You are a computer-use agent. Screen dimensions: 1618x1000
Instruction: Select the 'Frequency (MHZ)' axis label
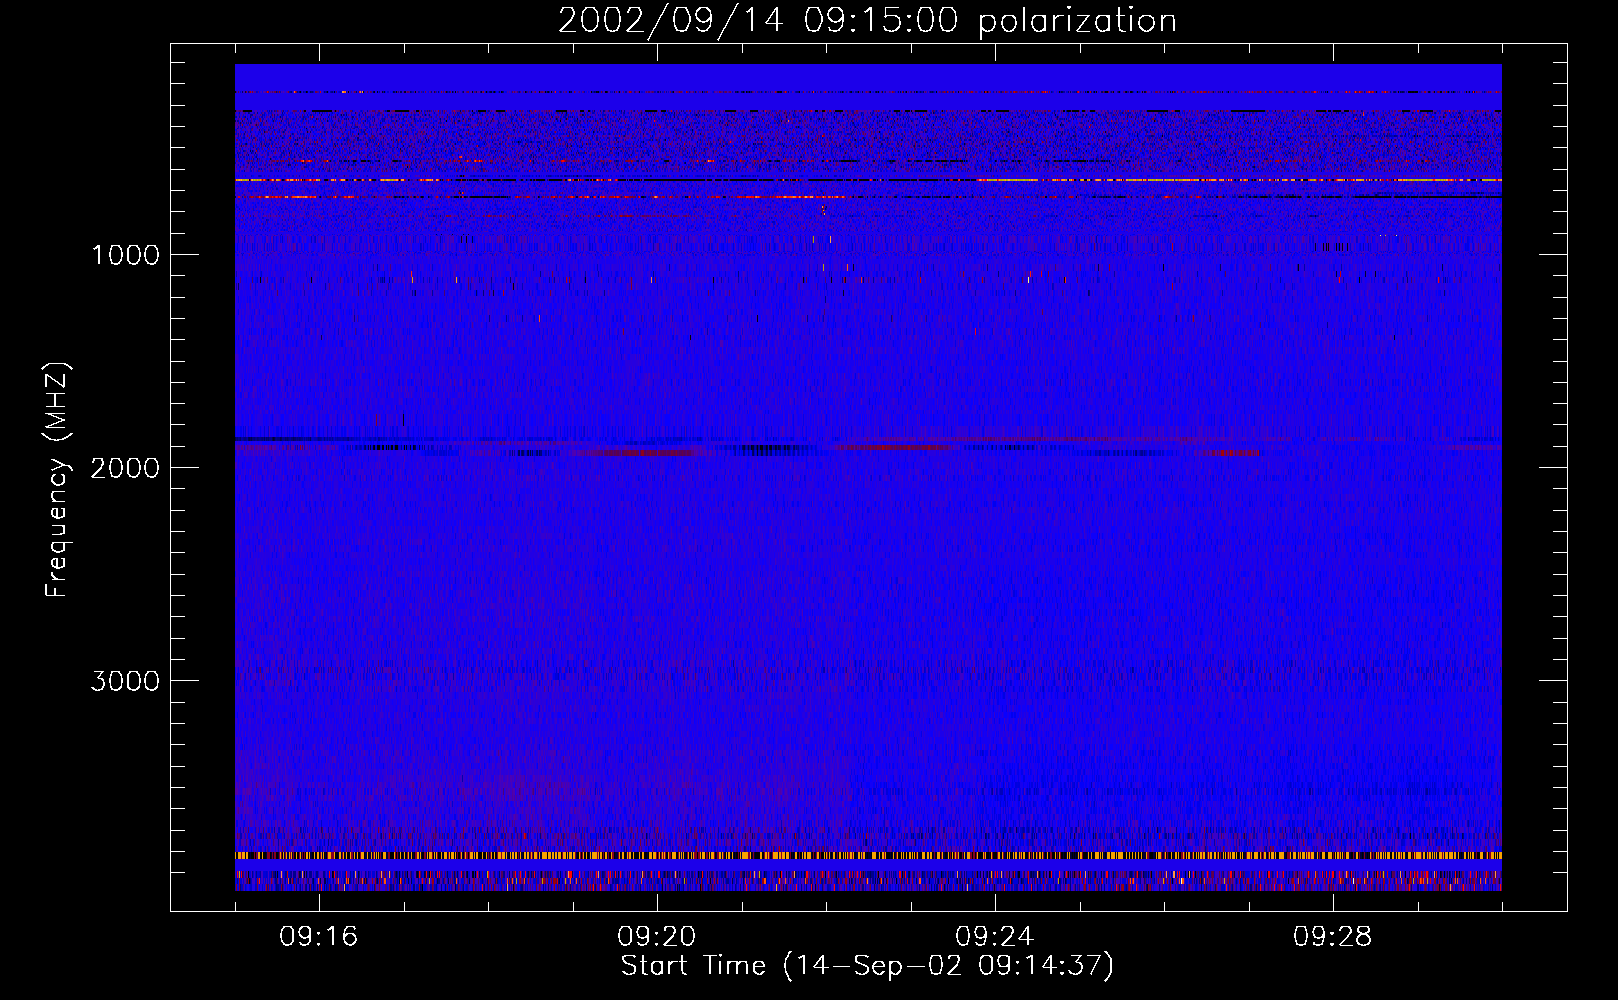(x=58, y=480)
